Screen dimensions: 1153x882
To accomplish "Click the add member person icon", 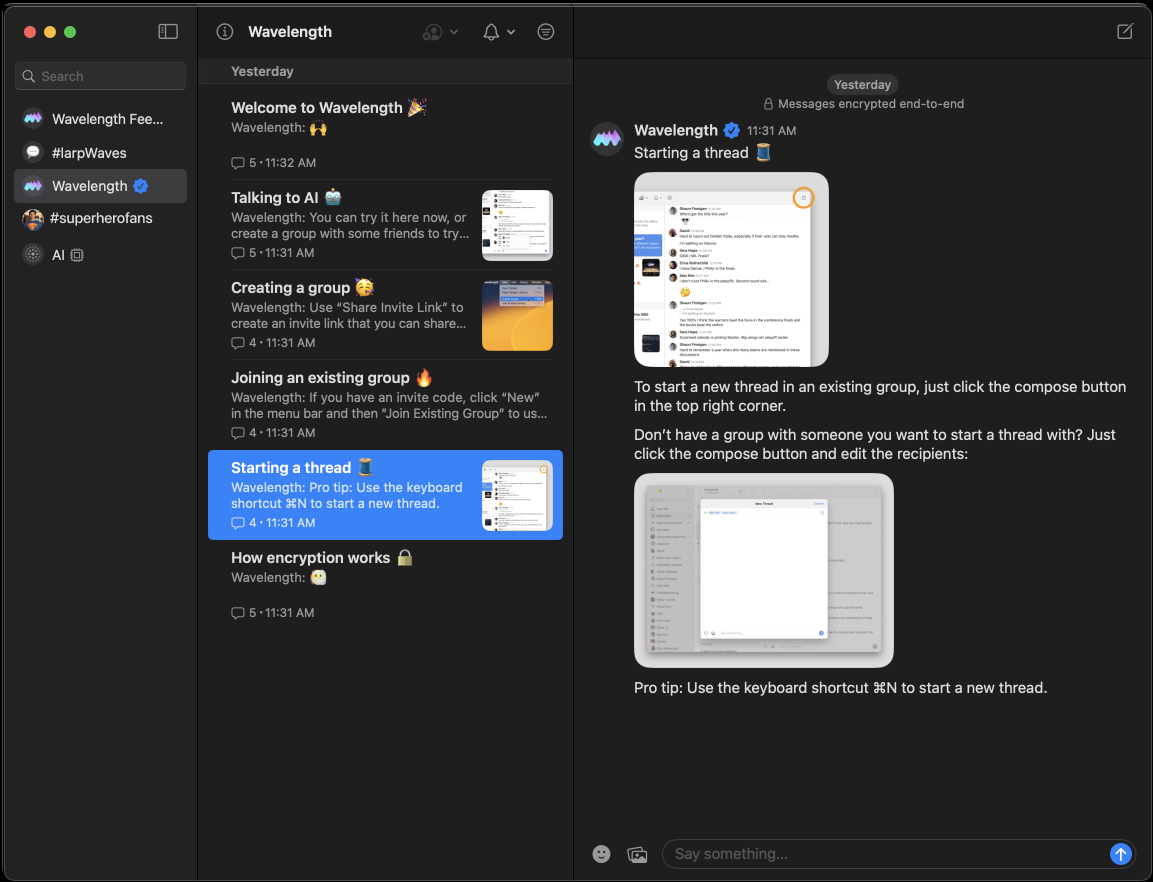I will [432, 32].
